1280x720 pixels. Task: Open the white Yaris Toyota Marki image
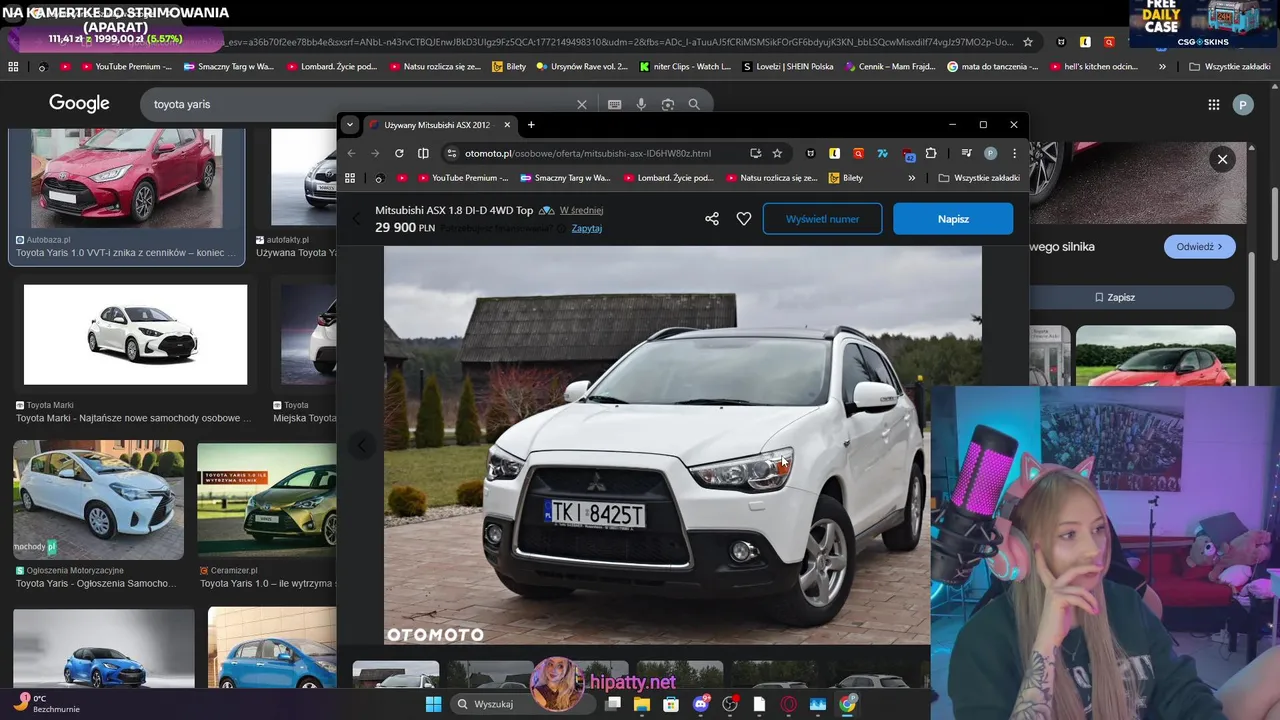(135, 334)
